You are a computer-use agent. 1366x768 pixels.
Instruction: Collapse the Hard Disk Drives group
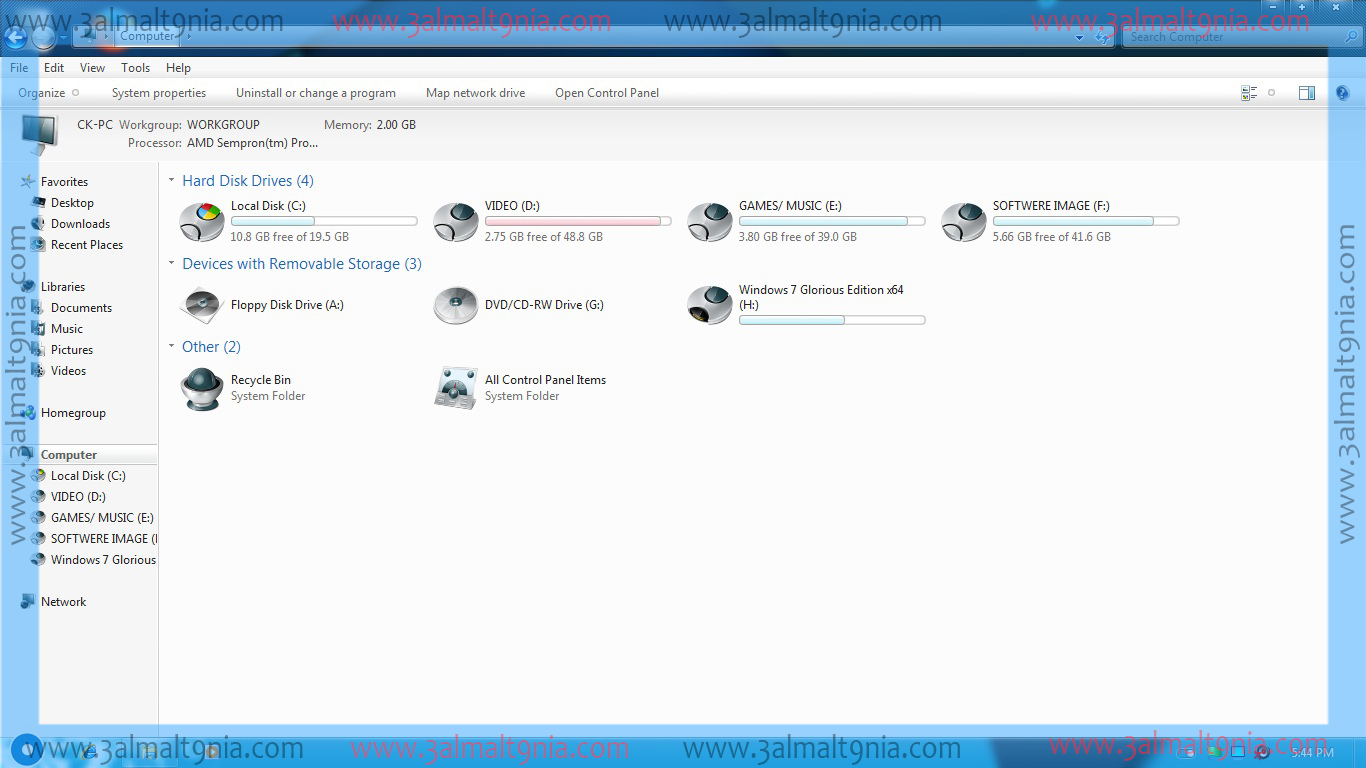[172, 181]
